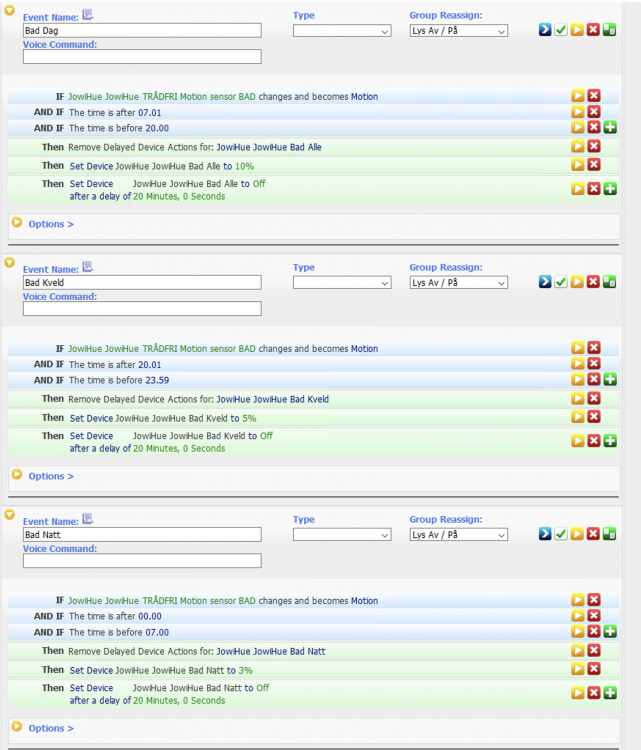
Task: Add action after Bad Kveld delayed Off row
Action: [x=609, y=441]
